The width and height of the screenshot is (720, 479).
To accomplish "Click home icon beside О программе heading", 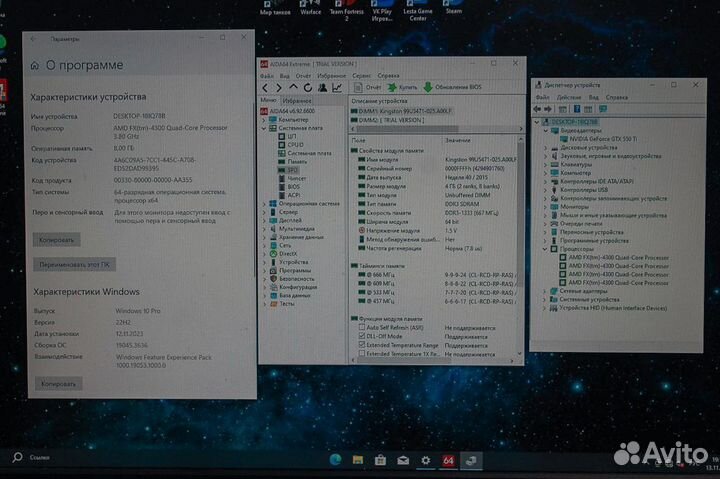I will [35, 66].
